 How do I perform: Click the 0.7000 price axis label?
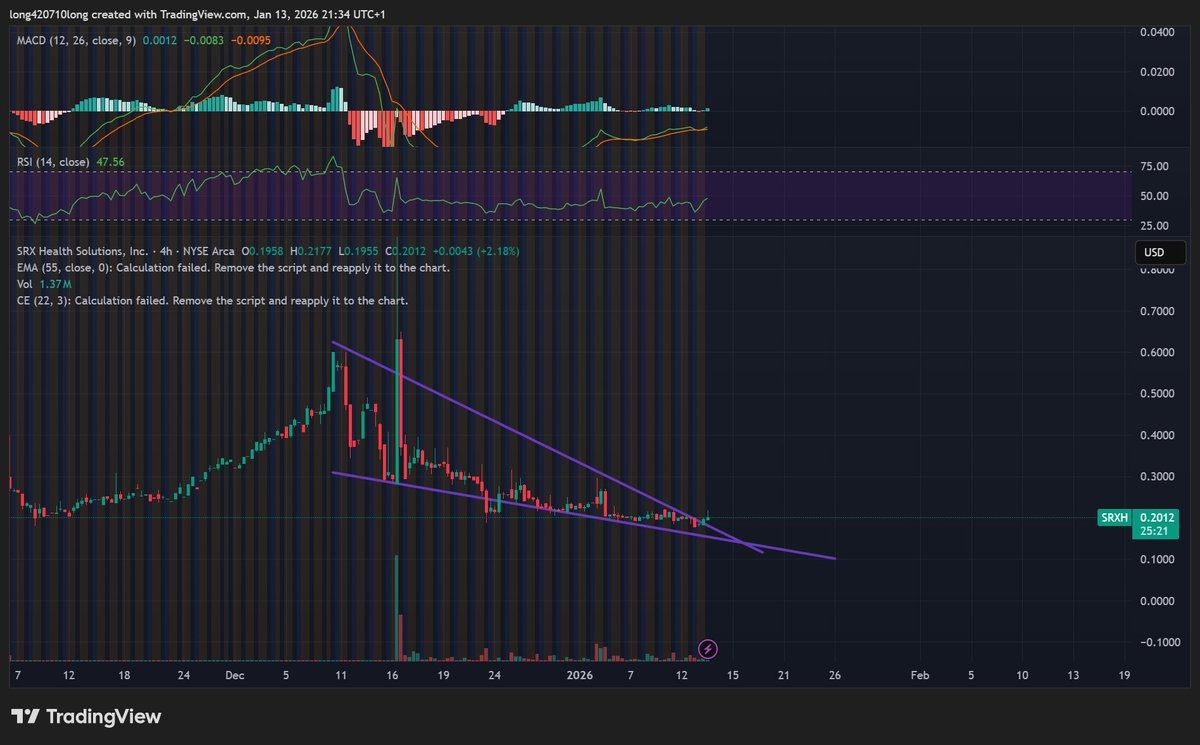1159,312
